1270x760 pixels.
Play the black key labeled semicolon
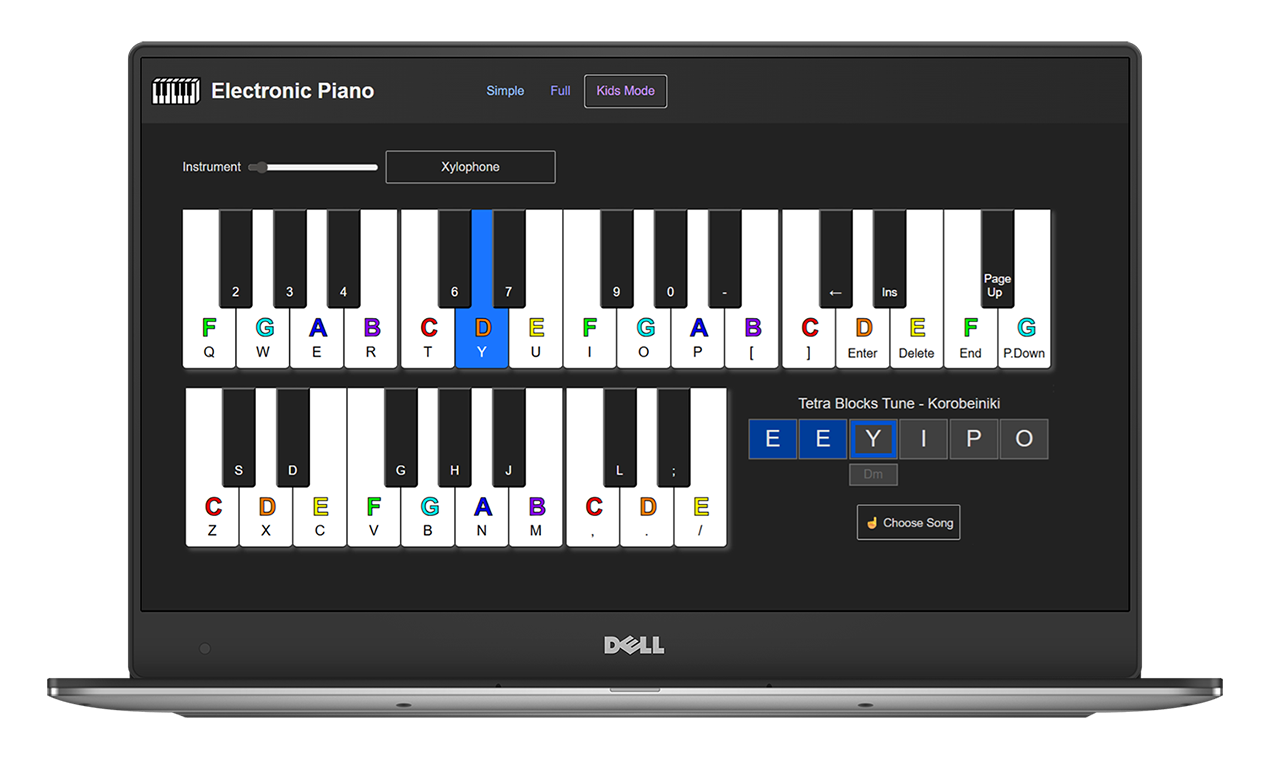674,437
